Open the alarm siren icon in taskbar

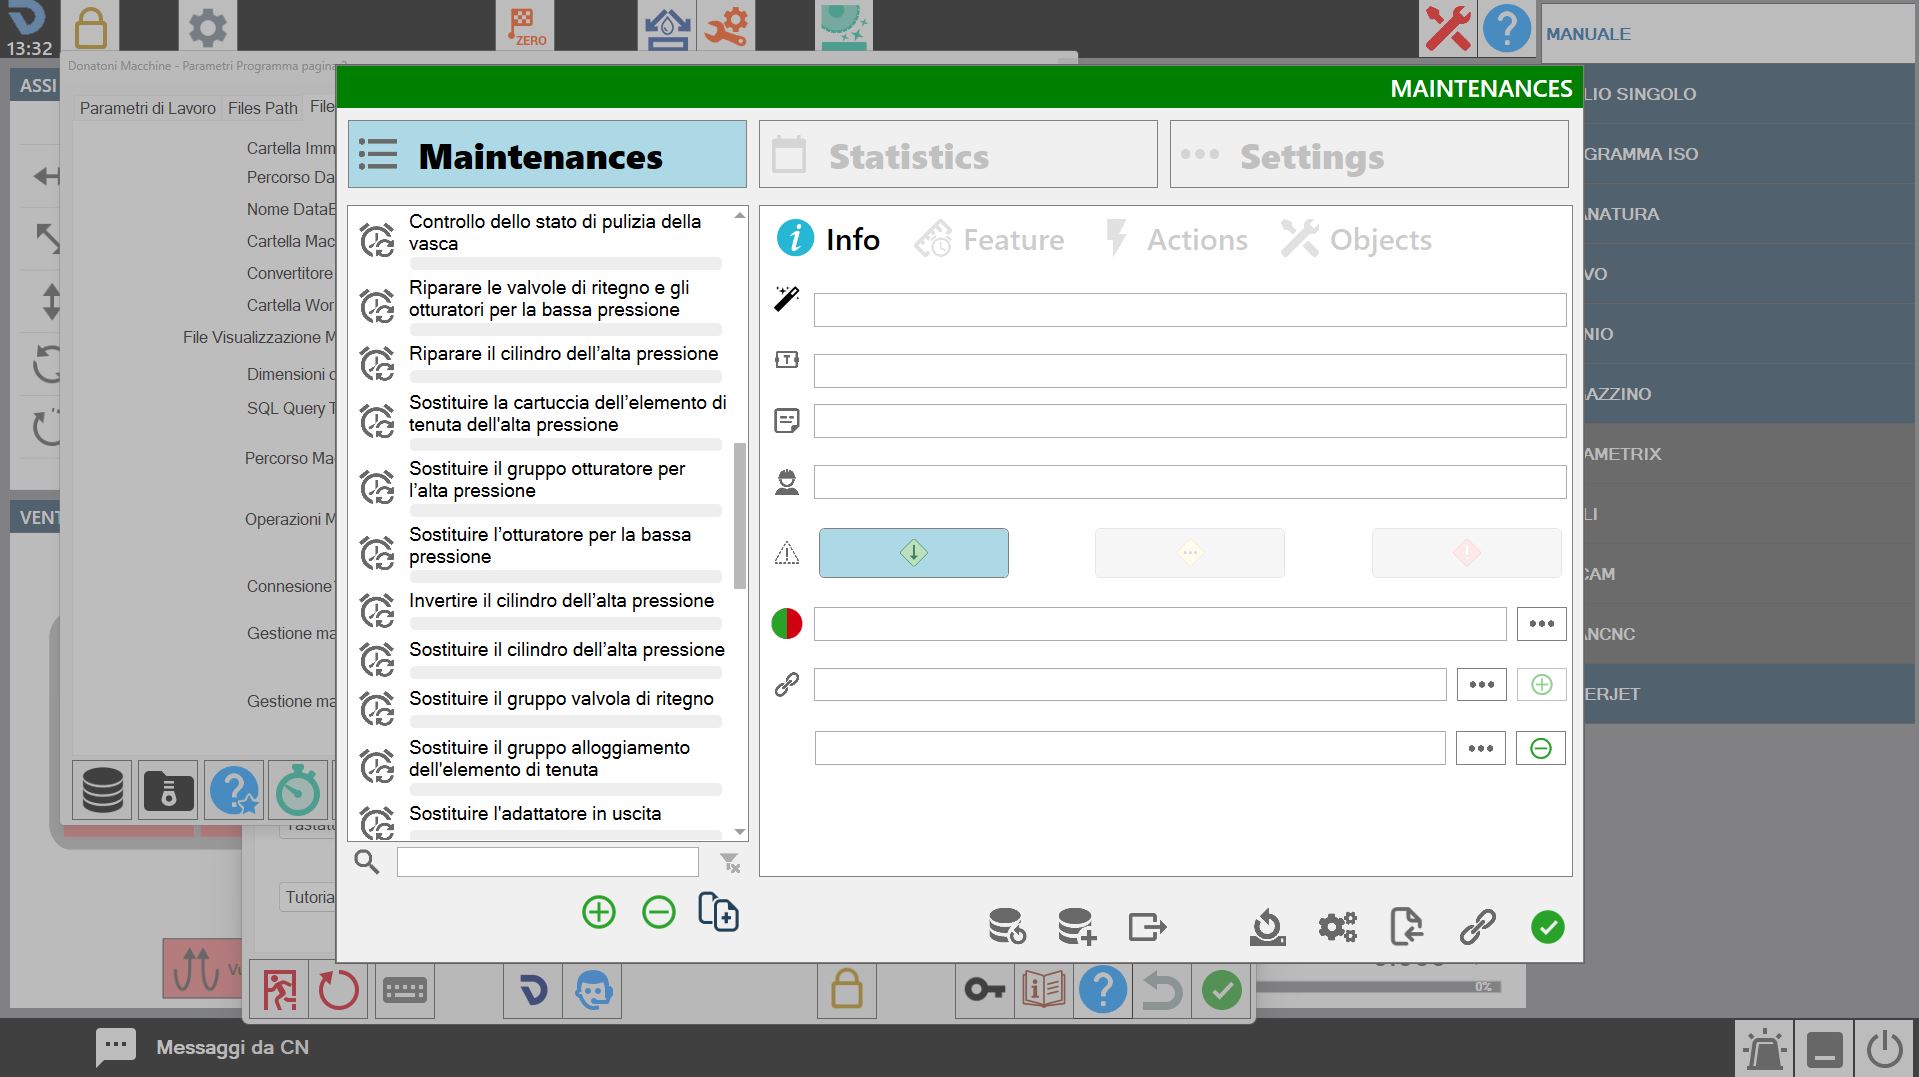pos(1765,1049)
